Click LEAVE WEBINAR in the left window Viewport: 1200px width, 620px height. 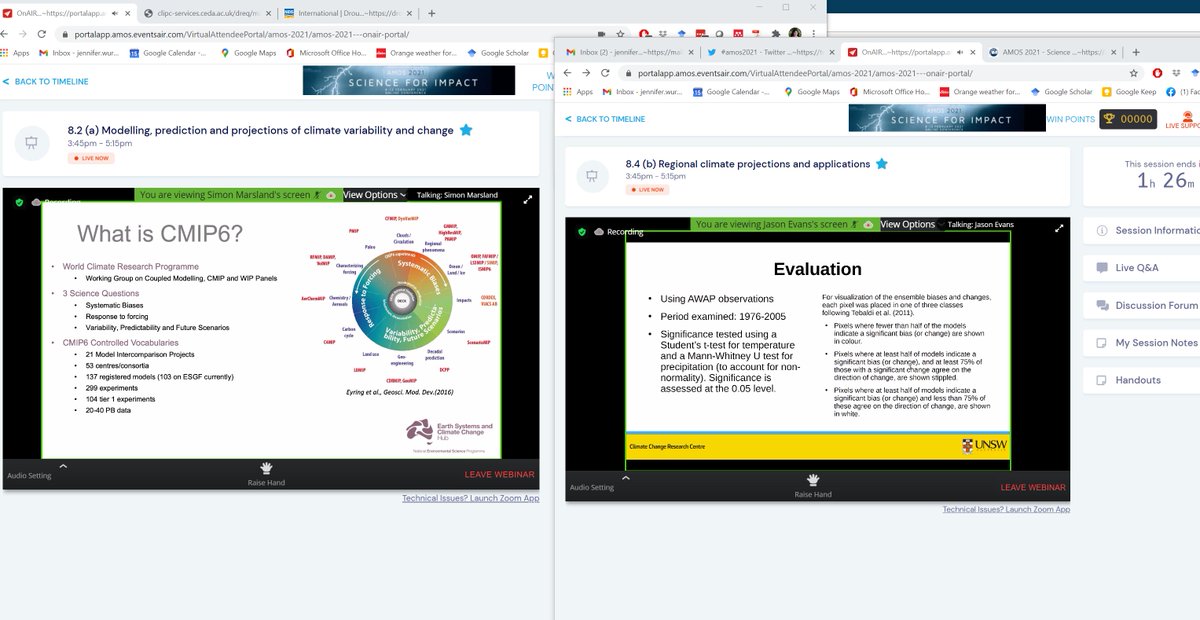click(499, 474)
